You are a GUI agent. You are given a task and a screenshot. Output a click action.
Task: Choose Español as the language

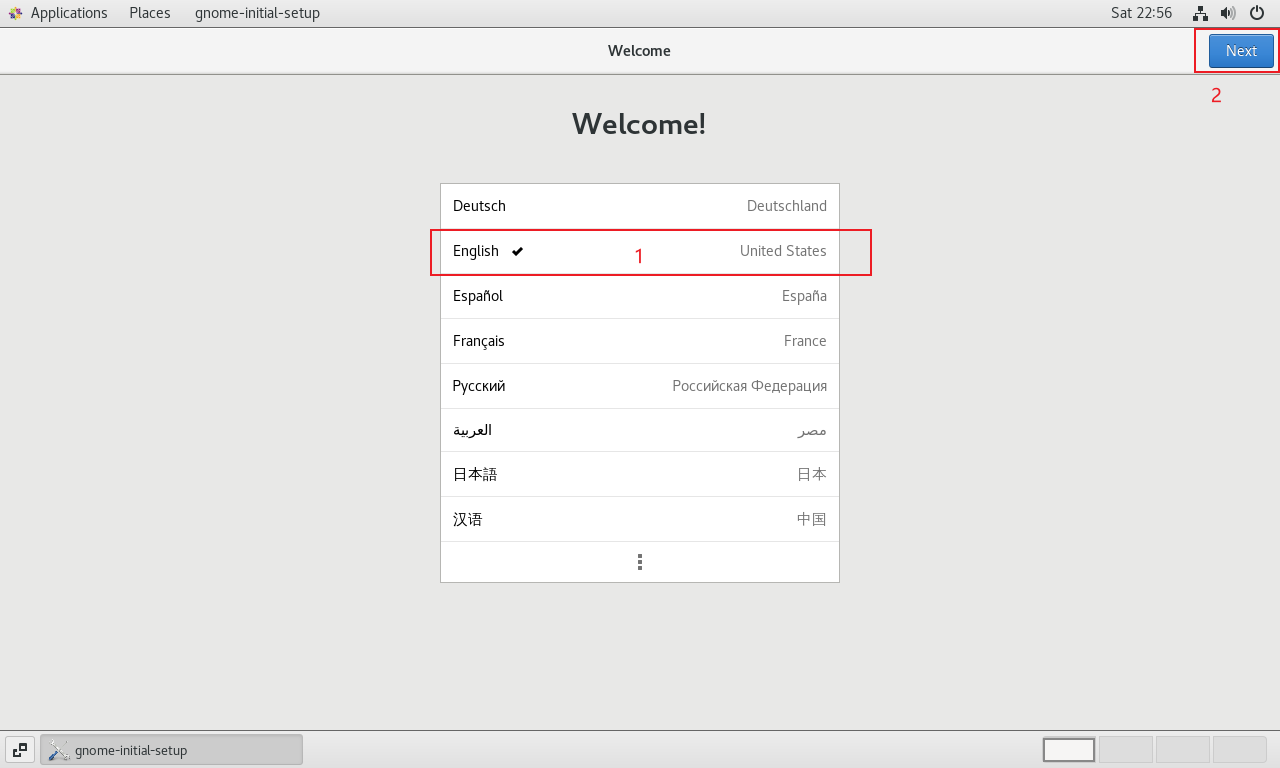639,296
